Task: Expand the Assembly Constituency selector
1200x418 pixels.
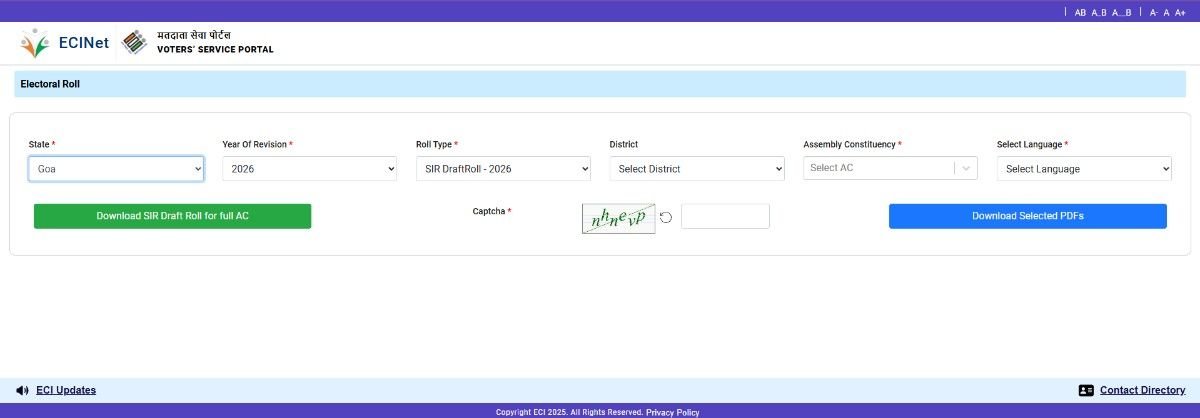Action: 890,169
